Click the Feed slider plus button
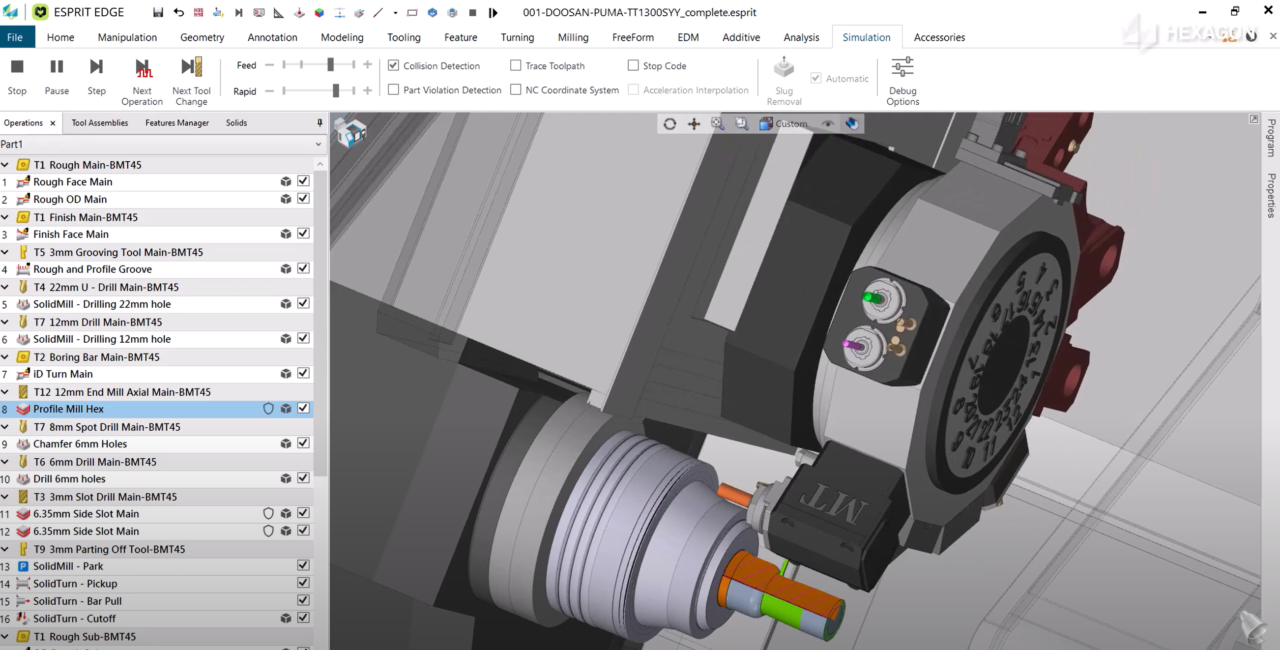Viewport: 1280px width, 650px height. point(367,64)
